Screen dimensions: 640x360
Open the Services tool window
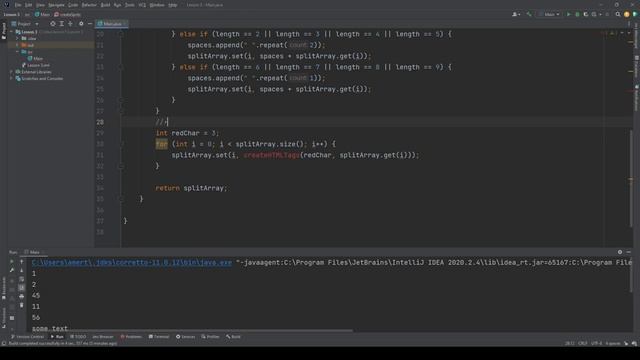tap(185, 337)
